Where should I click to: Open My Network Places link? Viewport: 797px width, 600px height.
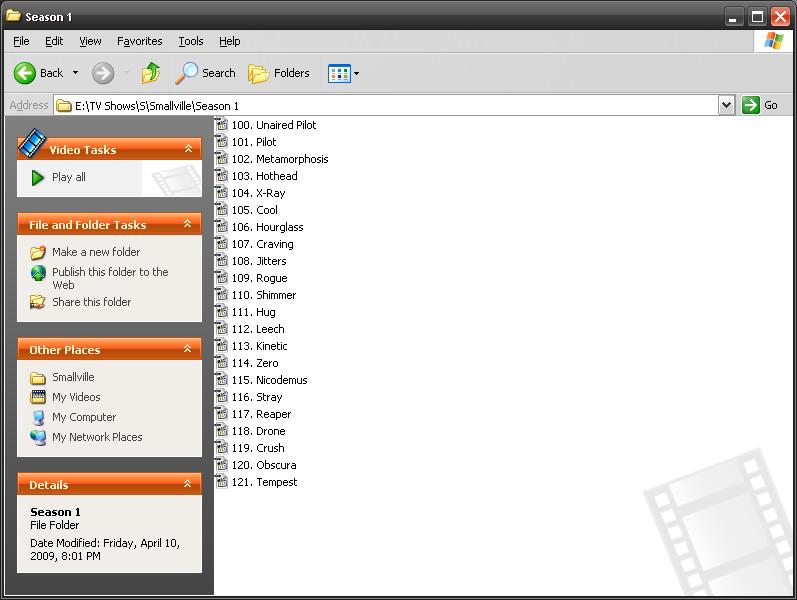click(97, 437)
